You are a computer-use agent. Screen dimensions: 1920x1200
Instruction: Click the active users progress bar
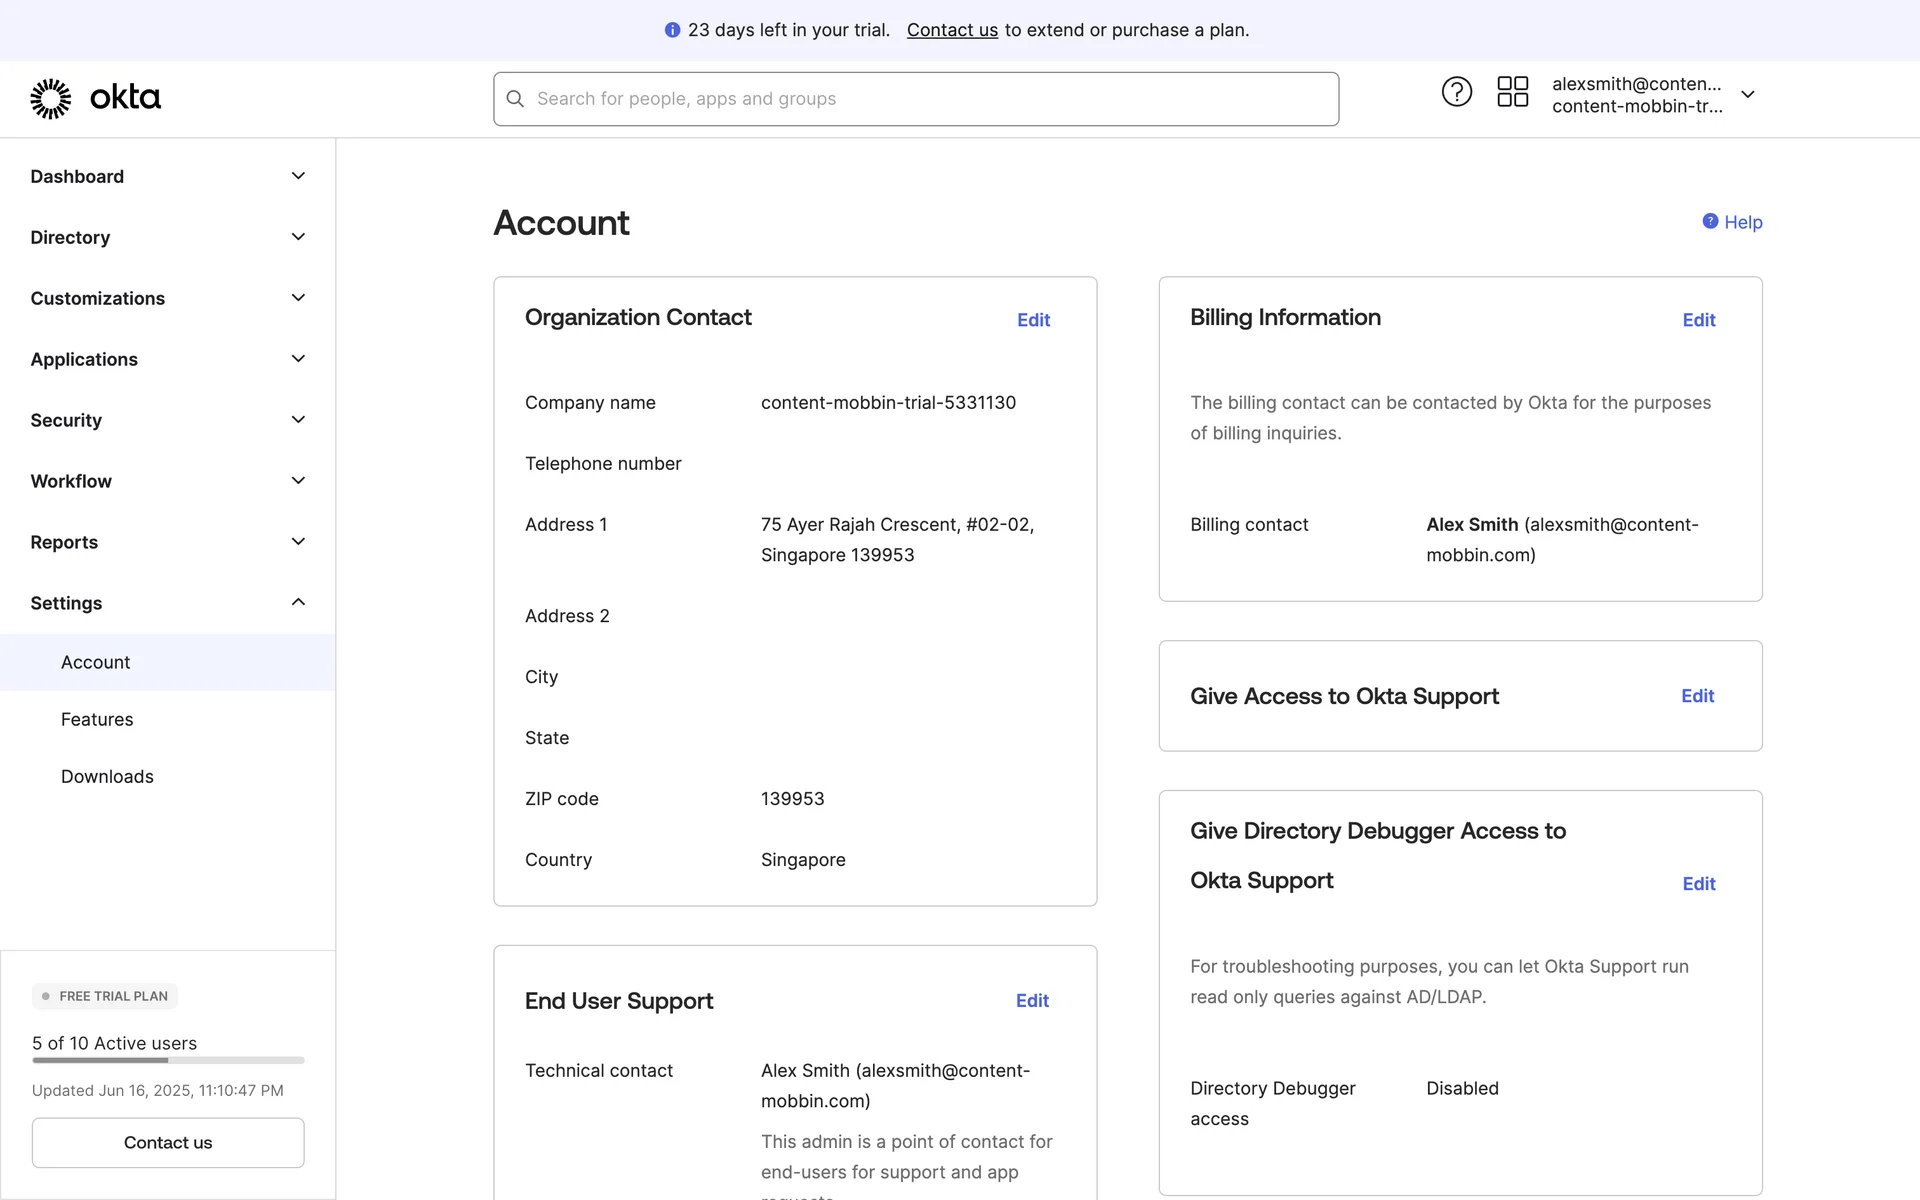coord(168,1060)
